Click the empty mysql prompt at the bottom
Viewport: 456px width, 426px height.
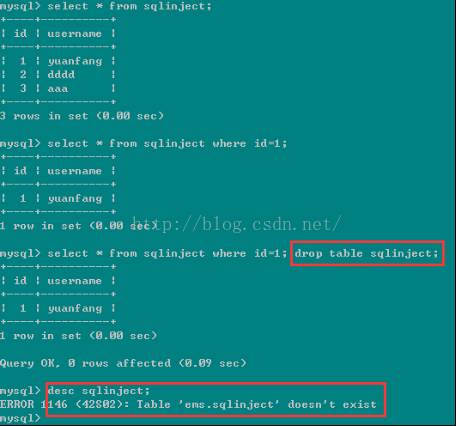pyautogui.click(x=20, y=418)
